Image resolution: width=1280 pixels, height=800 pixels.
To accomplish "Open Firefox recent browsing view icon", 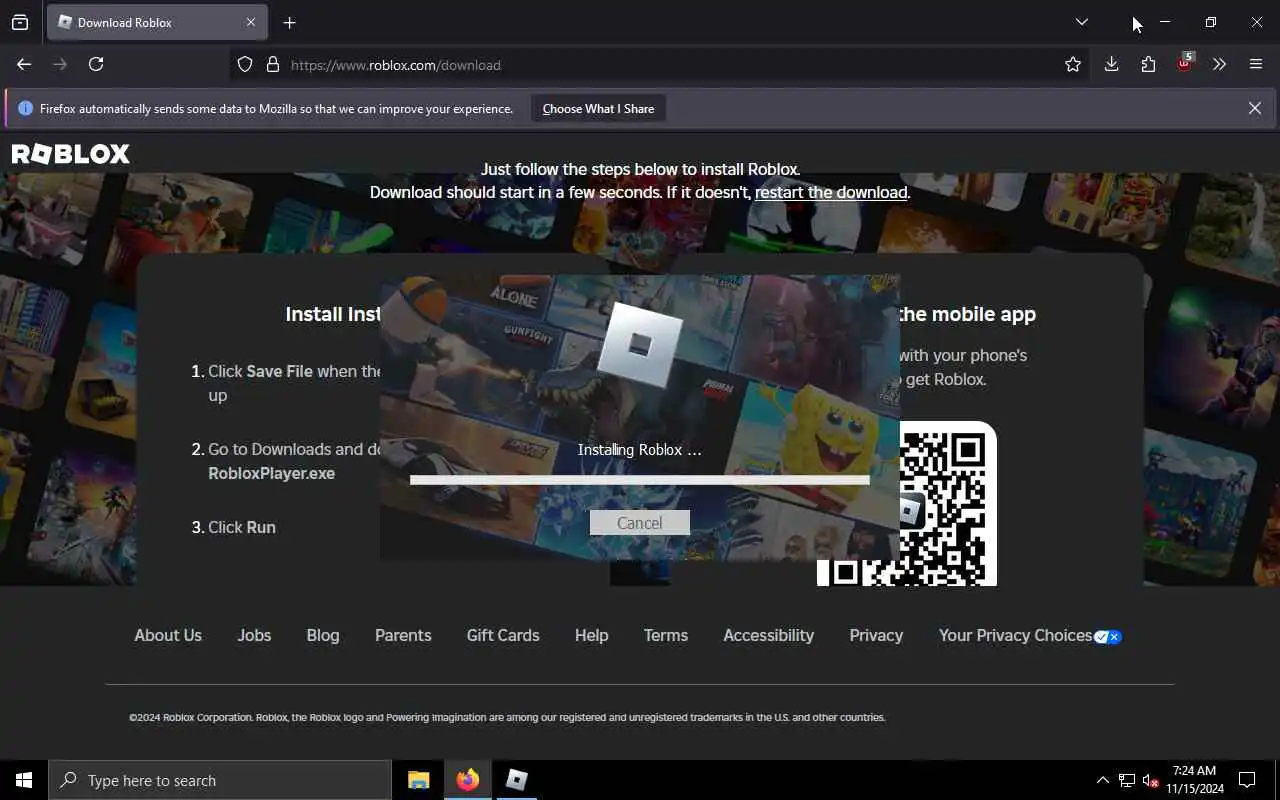I will [20, 22].
